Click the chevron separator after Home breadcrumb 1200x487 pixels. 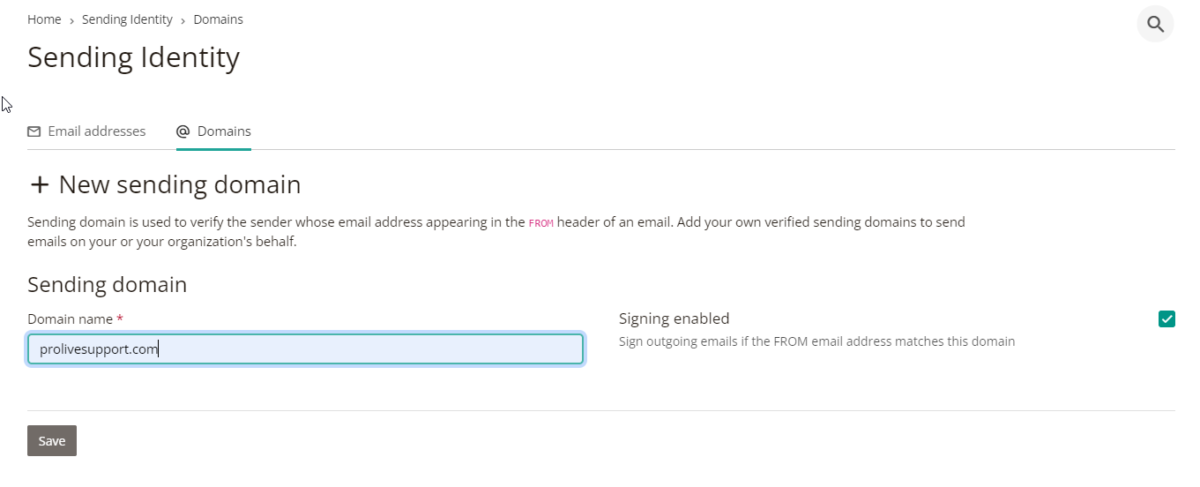72,20
